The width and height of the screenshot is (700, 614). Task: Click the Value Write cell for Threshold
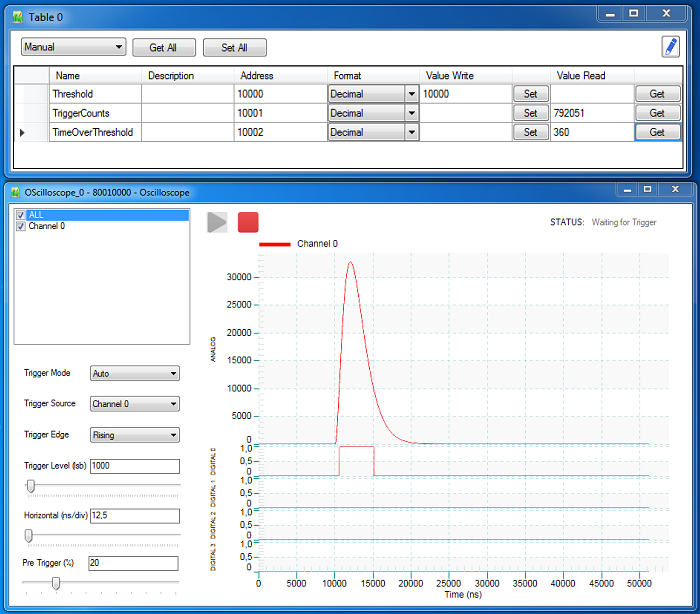click(x=465, y=94)
